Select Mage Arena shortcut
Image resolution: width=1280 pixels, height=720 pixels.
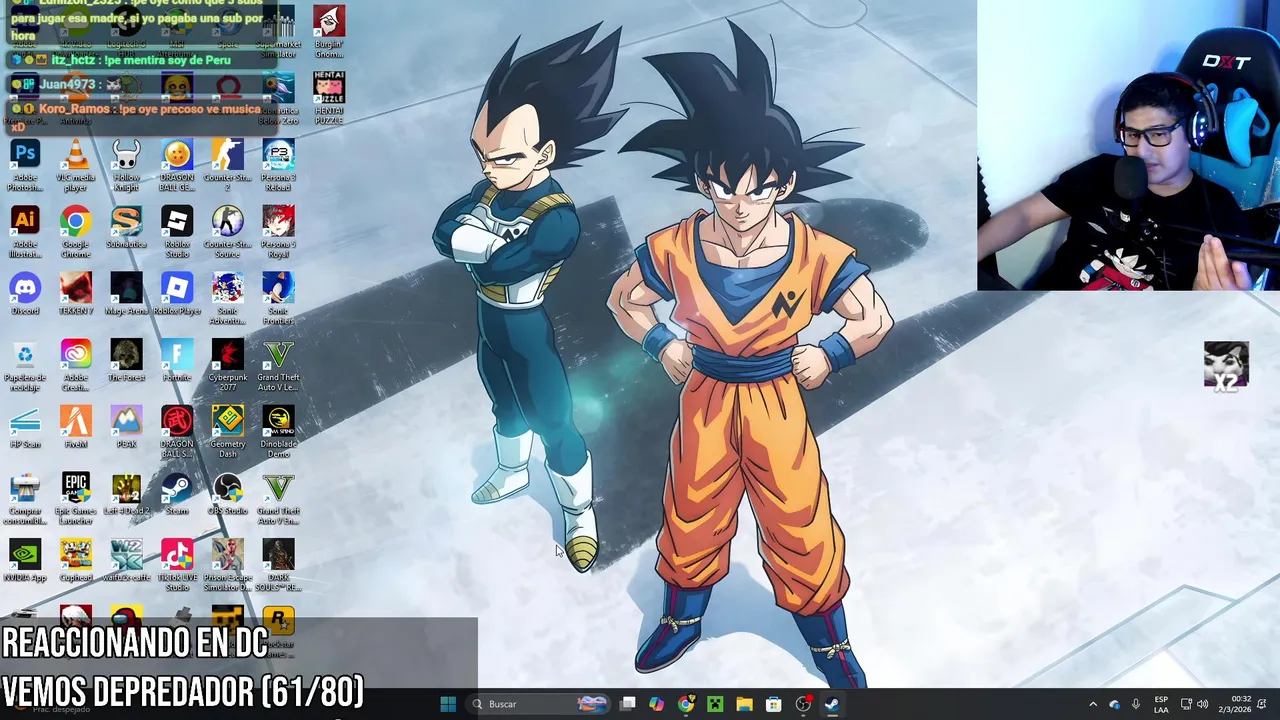126,294
